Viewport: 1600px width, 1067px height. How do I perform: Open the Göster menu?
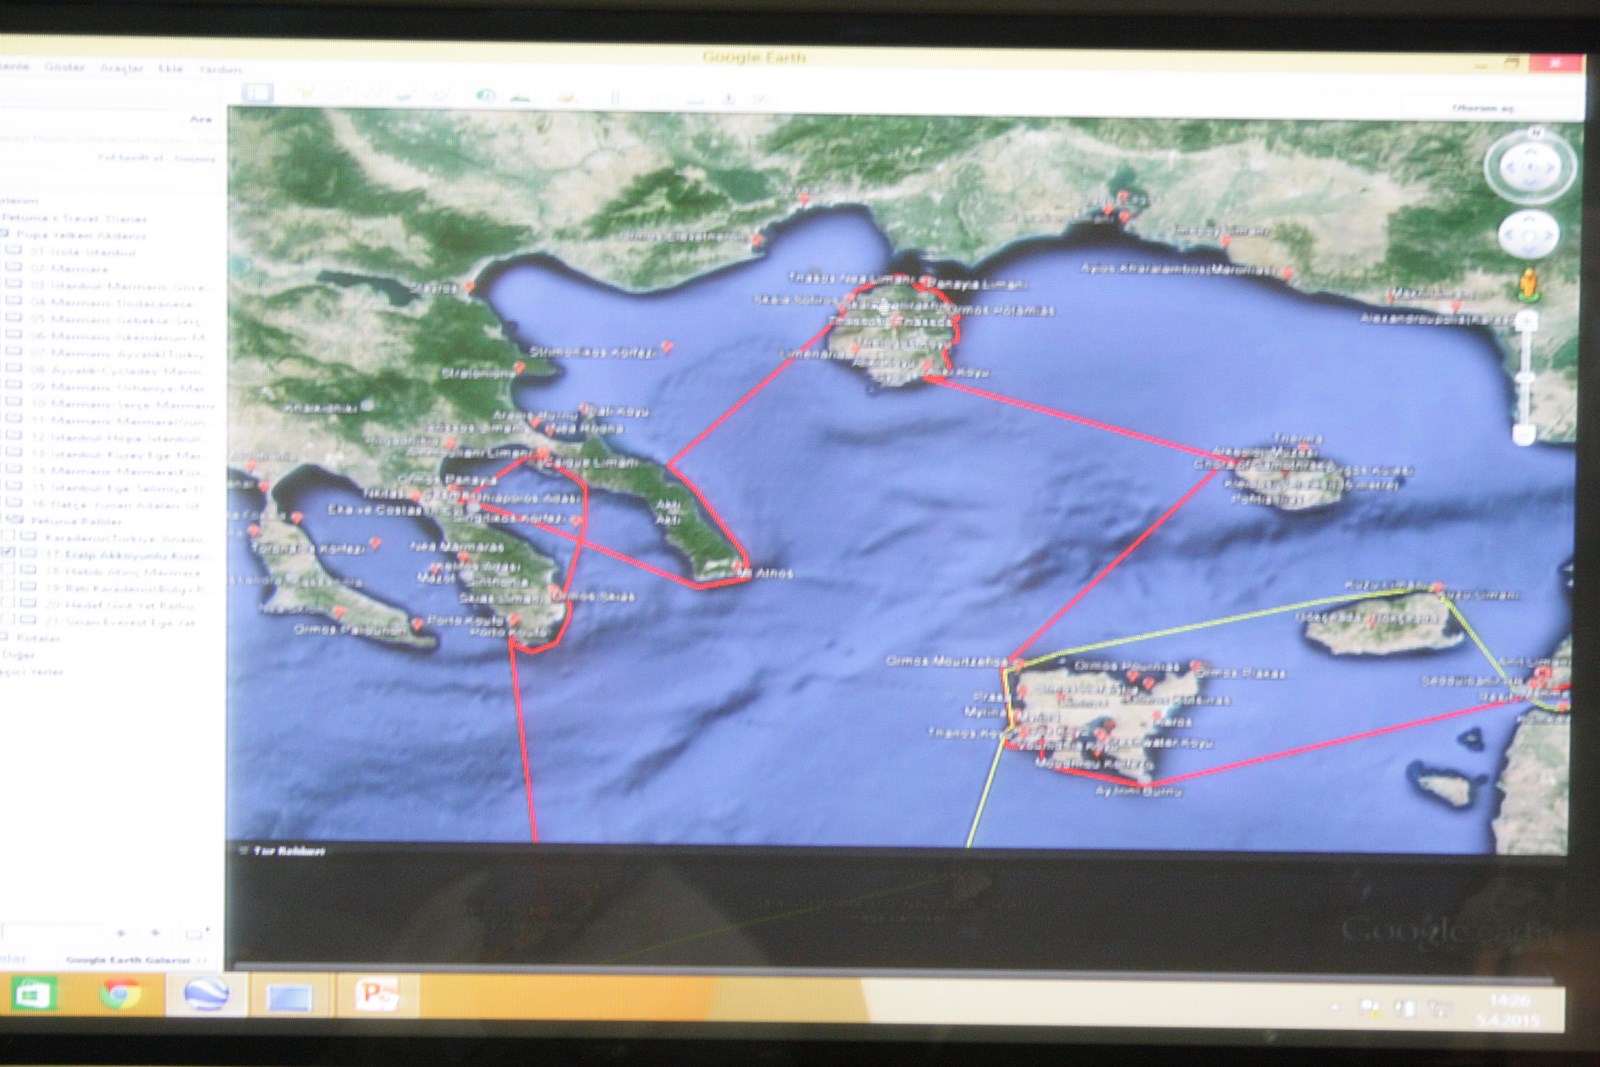[64, 68]
